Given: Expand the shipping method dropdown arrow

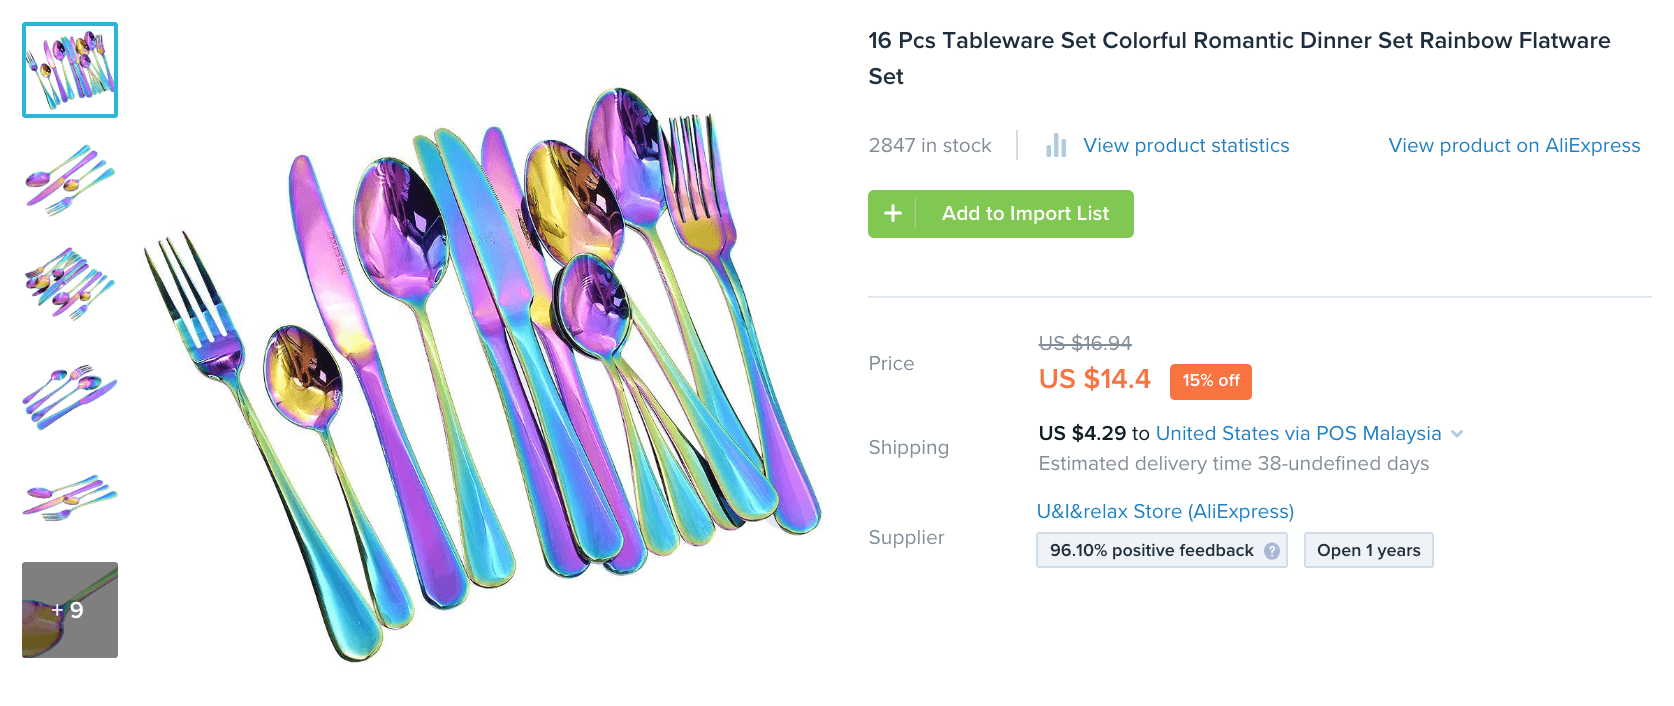Looking at the screenshot, I should click(1457, 434).
